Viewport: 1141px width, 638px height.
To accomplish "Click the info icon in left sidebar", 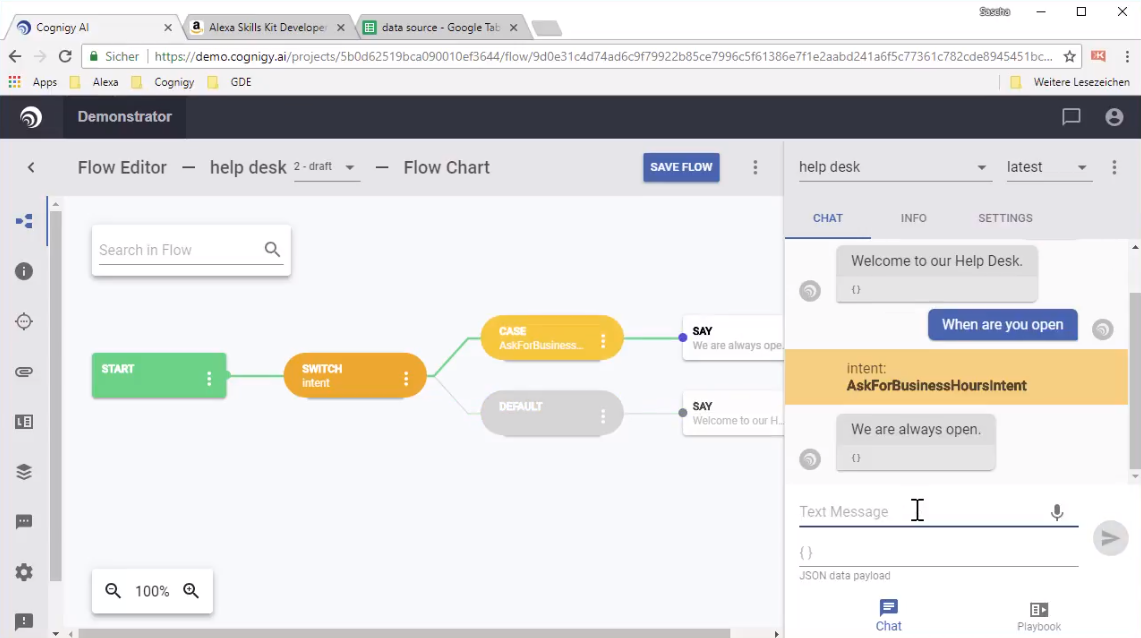I will click(x=24, y=271).
